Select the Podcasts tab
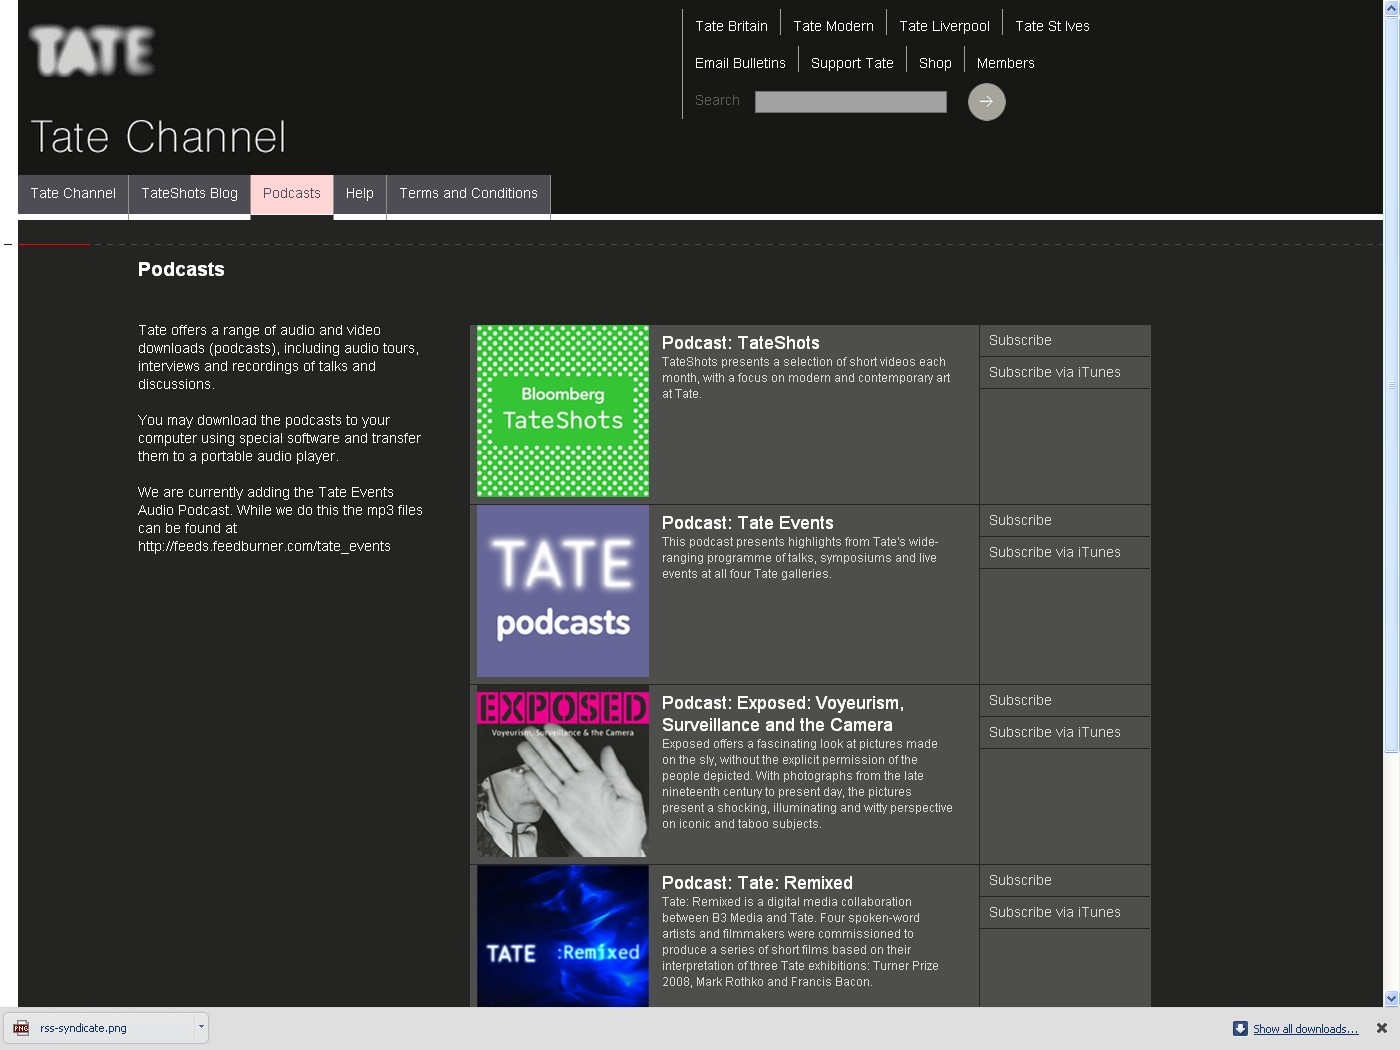The image size is (1400, 1050). [x=292, y=194]
